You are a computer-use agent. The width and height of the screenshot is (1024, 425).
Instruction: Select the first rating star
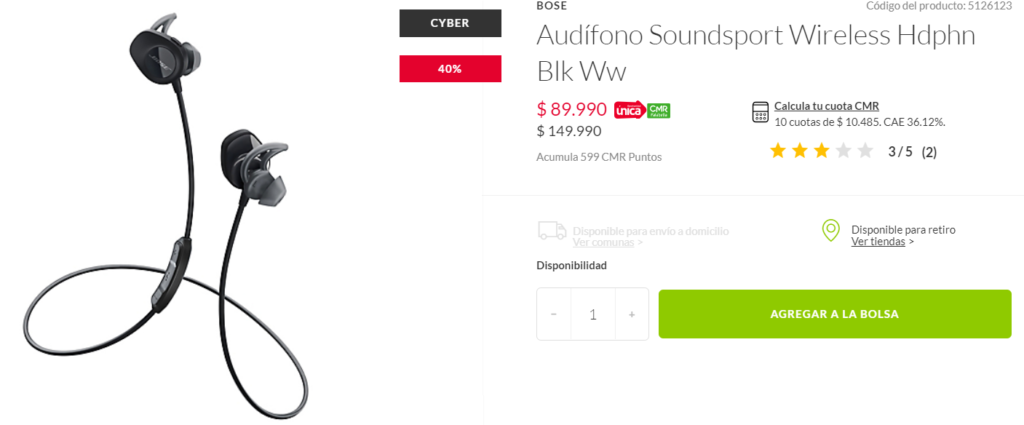tap(777, 151)
